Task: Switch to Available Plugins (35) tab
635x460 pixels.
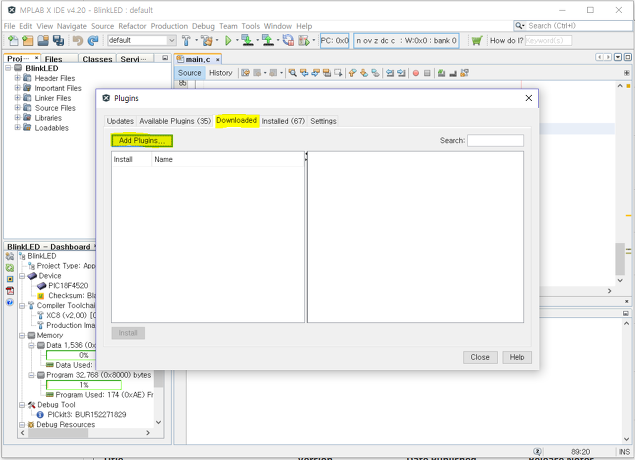Action: coord(175,121)
